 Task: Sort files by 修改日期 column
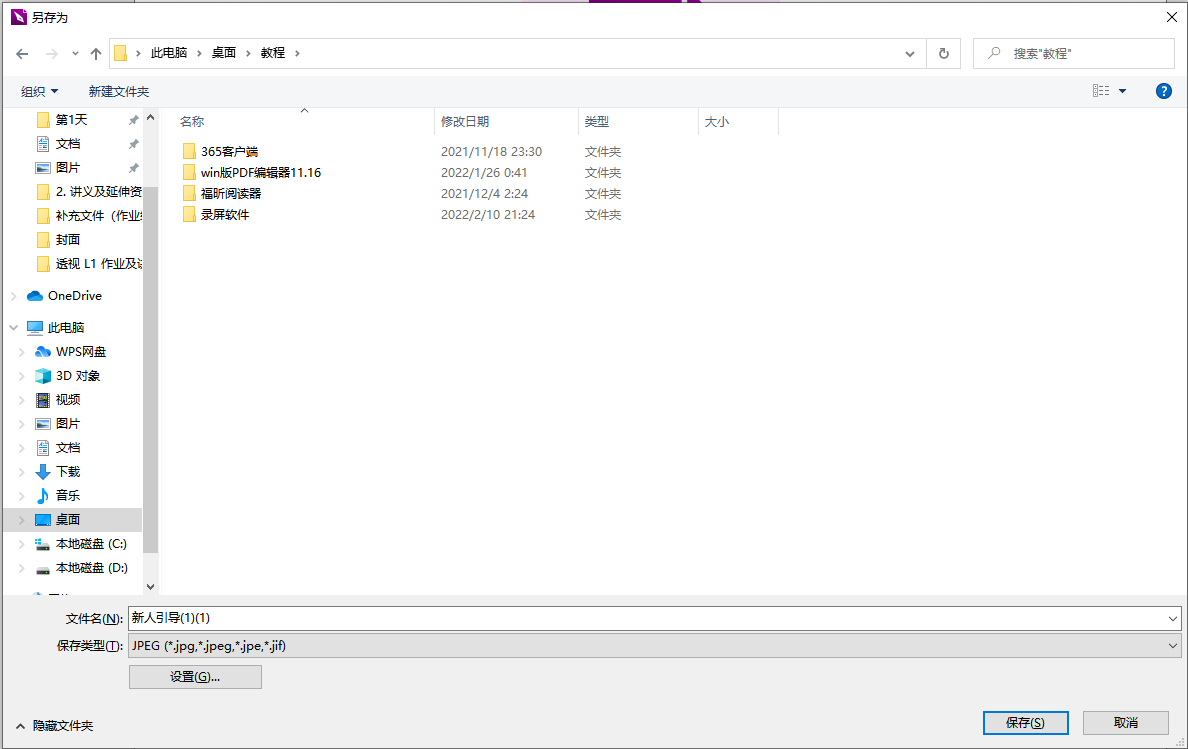click(465, 122)
